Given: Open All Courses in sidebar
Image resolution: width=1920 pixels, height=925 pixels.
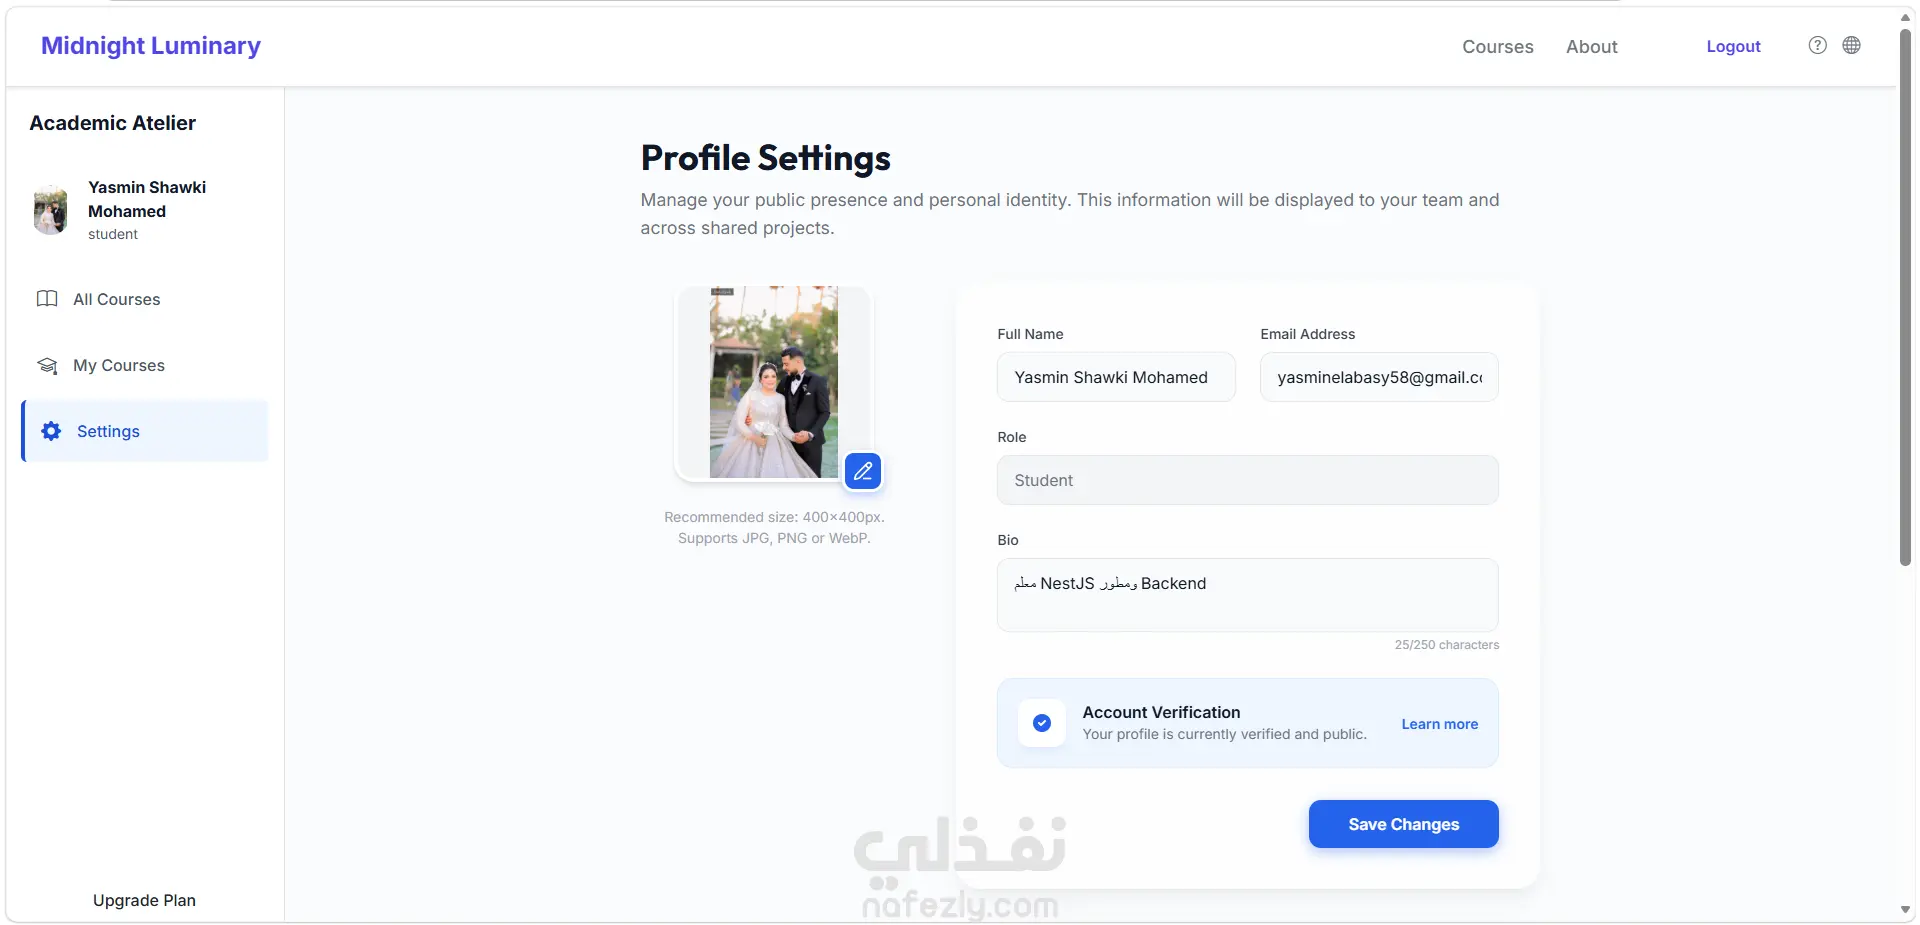Looking at the screenshot, I should coord(144,299).
